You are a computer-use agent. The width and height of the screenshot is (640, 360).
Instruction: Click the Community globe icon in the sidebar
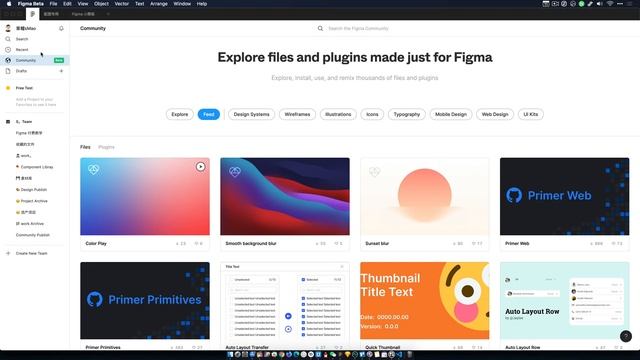[8, 60]
